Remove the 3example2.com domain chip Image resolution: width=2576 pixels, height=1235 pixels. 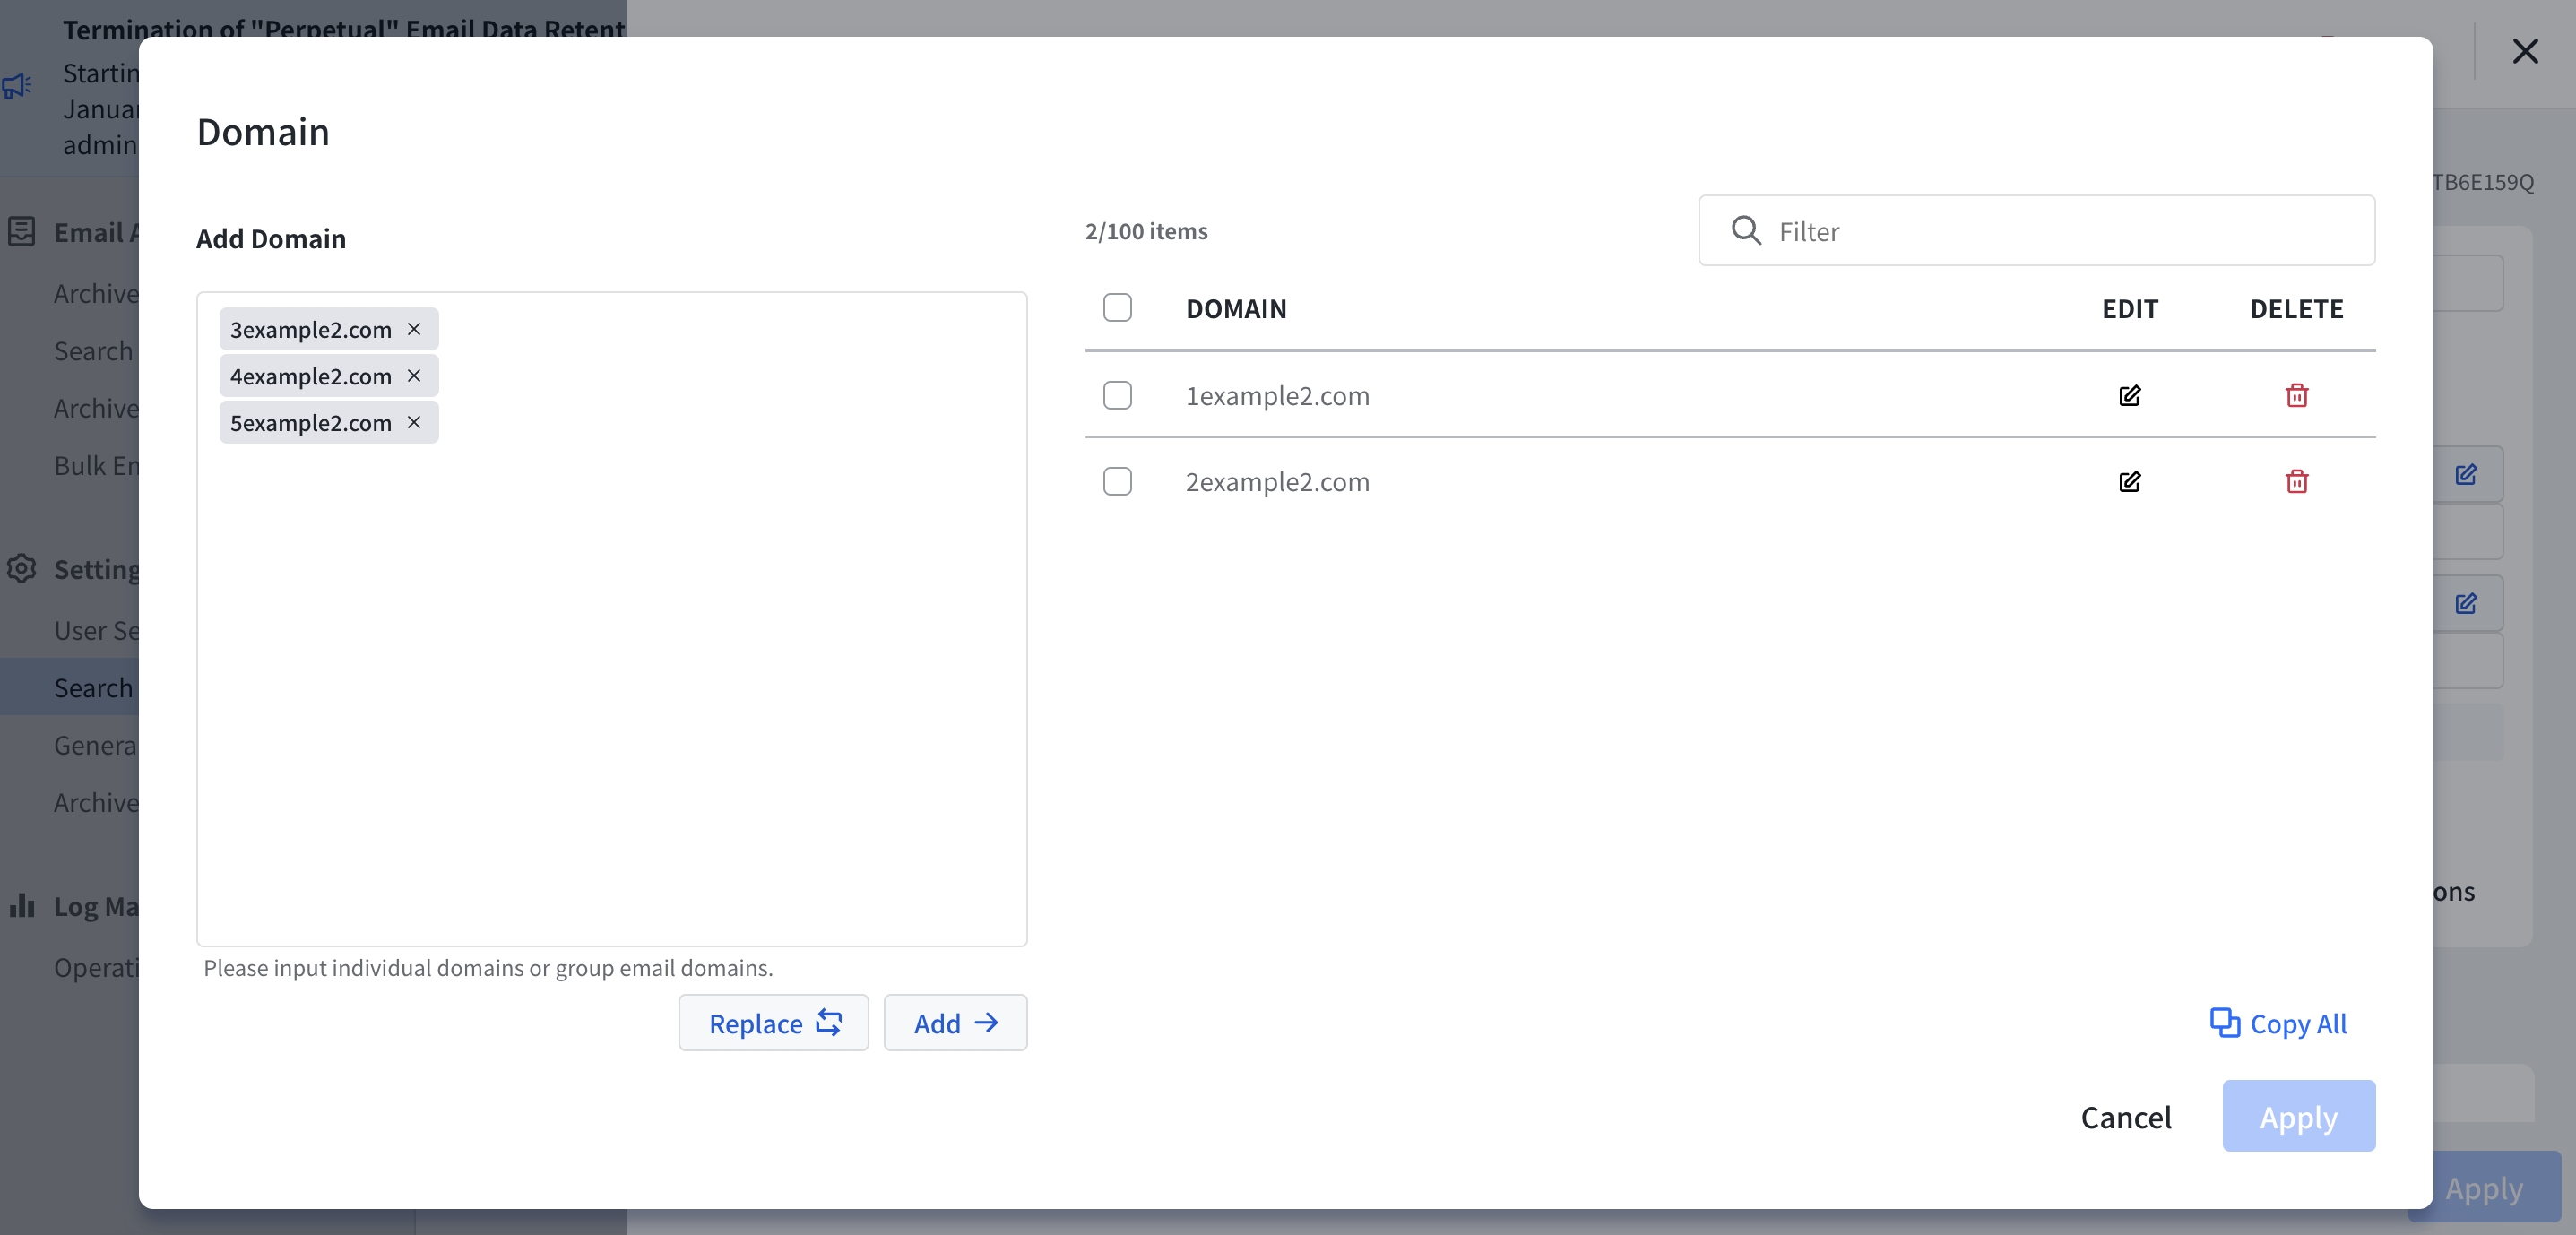(x=414, y=329)
